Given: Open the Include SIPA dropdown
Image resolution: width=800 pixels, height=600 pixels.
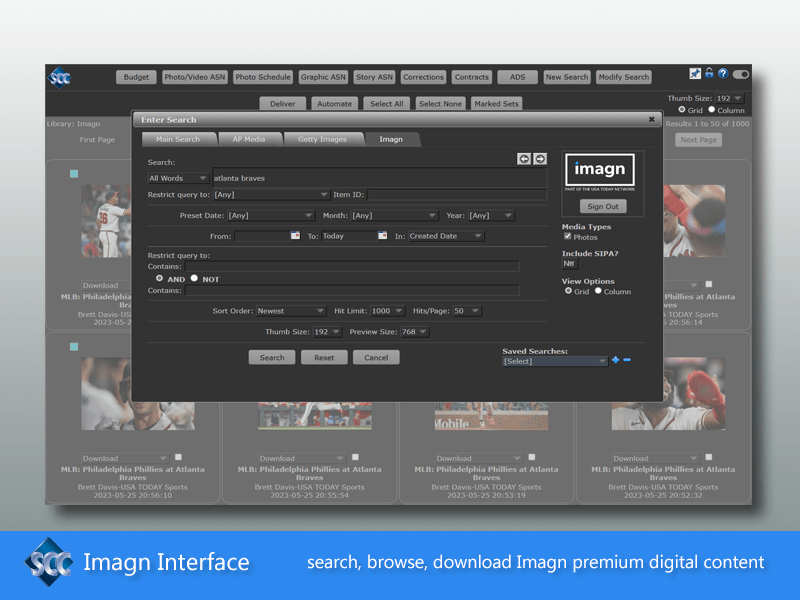Looking at the screenshot, I should [x=570, y=263].
